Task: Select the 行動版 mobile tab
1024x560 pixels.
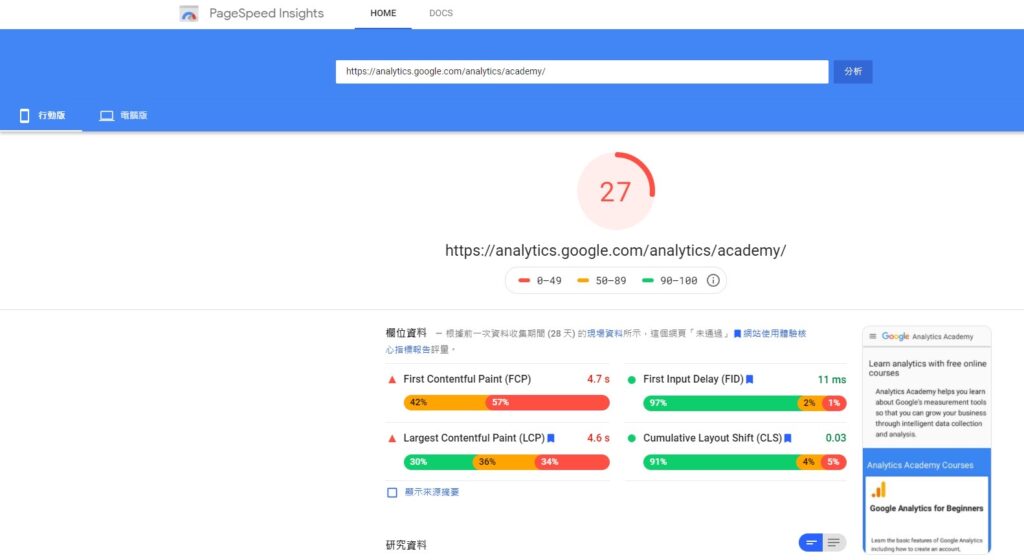Action: 41,116
